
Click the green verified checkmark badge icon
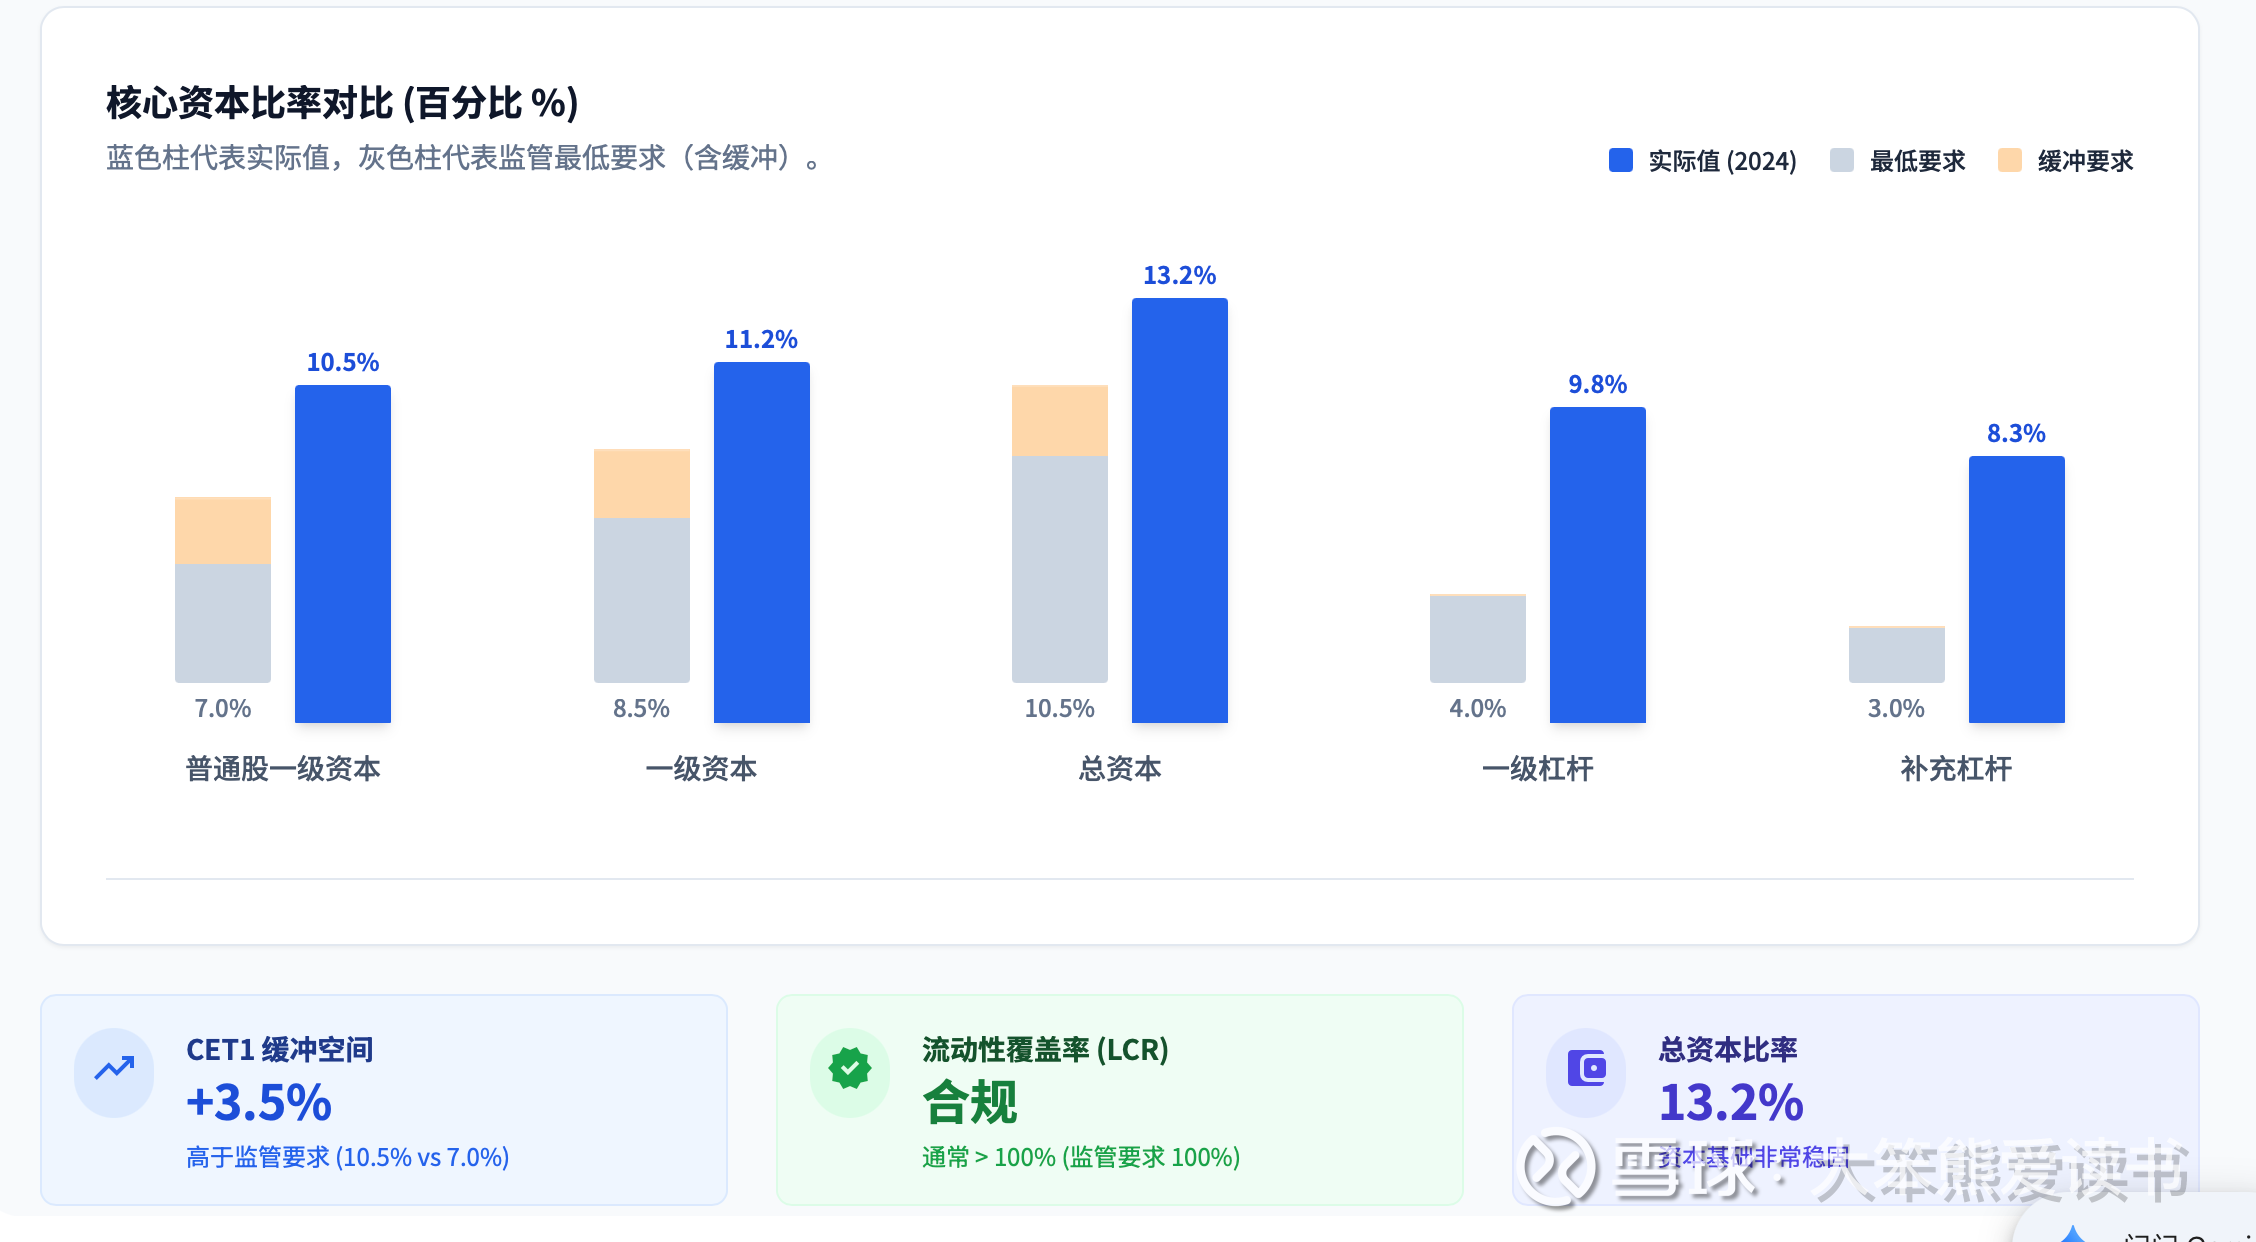(850, 1069)
